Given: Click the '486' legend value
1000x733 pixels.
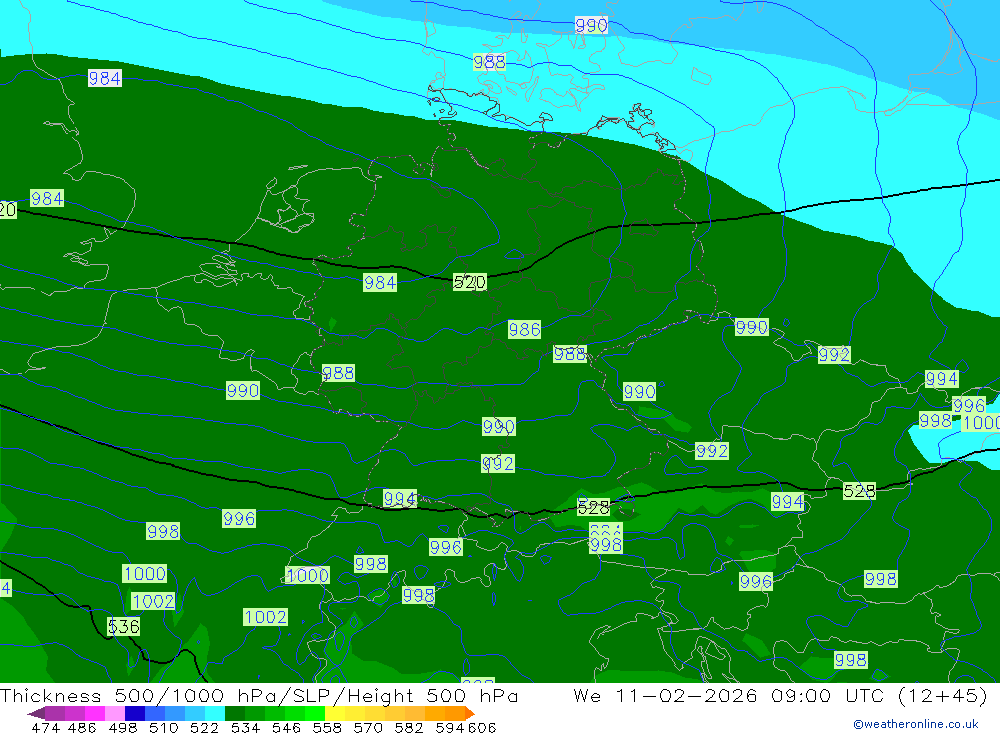Looking at the screenshot, I should [x=82, y=727].
